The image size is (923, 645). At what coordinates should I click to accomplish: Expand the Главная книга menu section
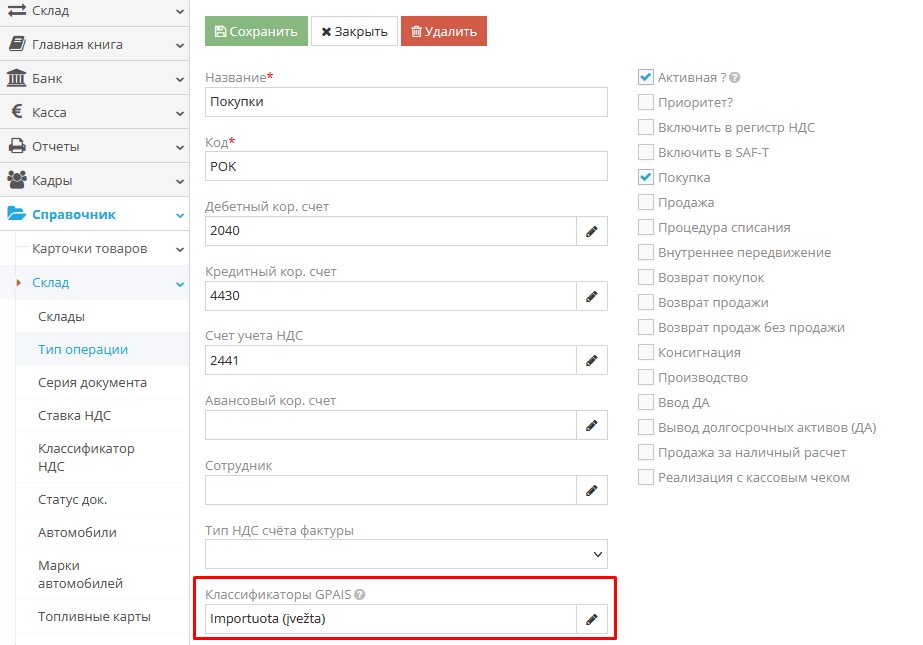(x=94, y=44)
